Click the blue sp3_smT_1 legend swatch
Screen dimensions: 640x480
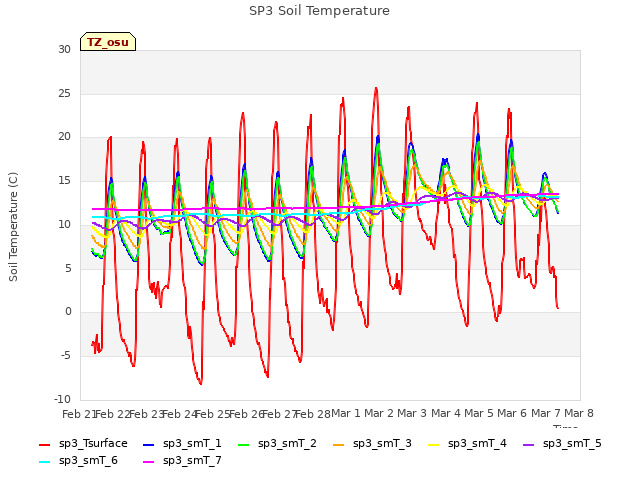point(149,444)
